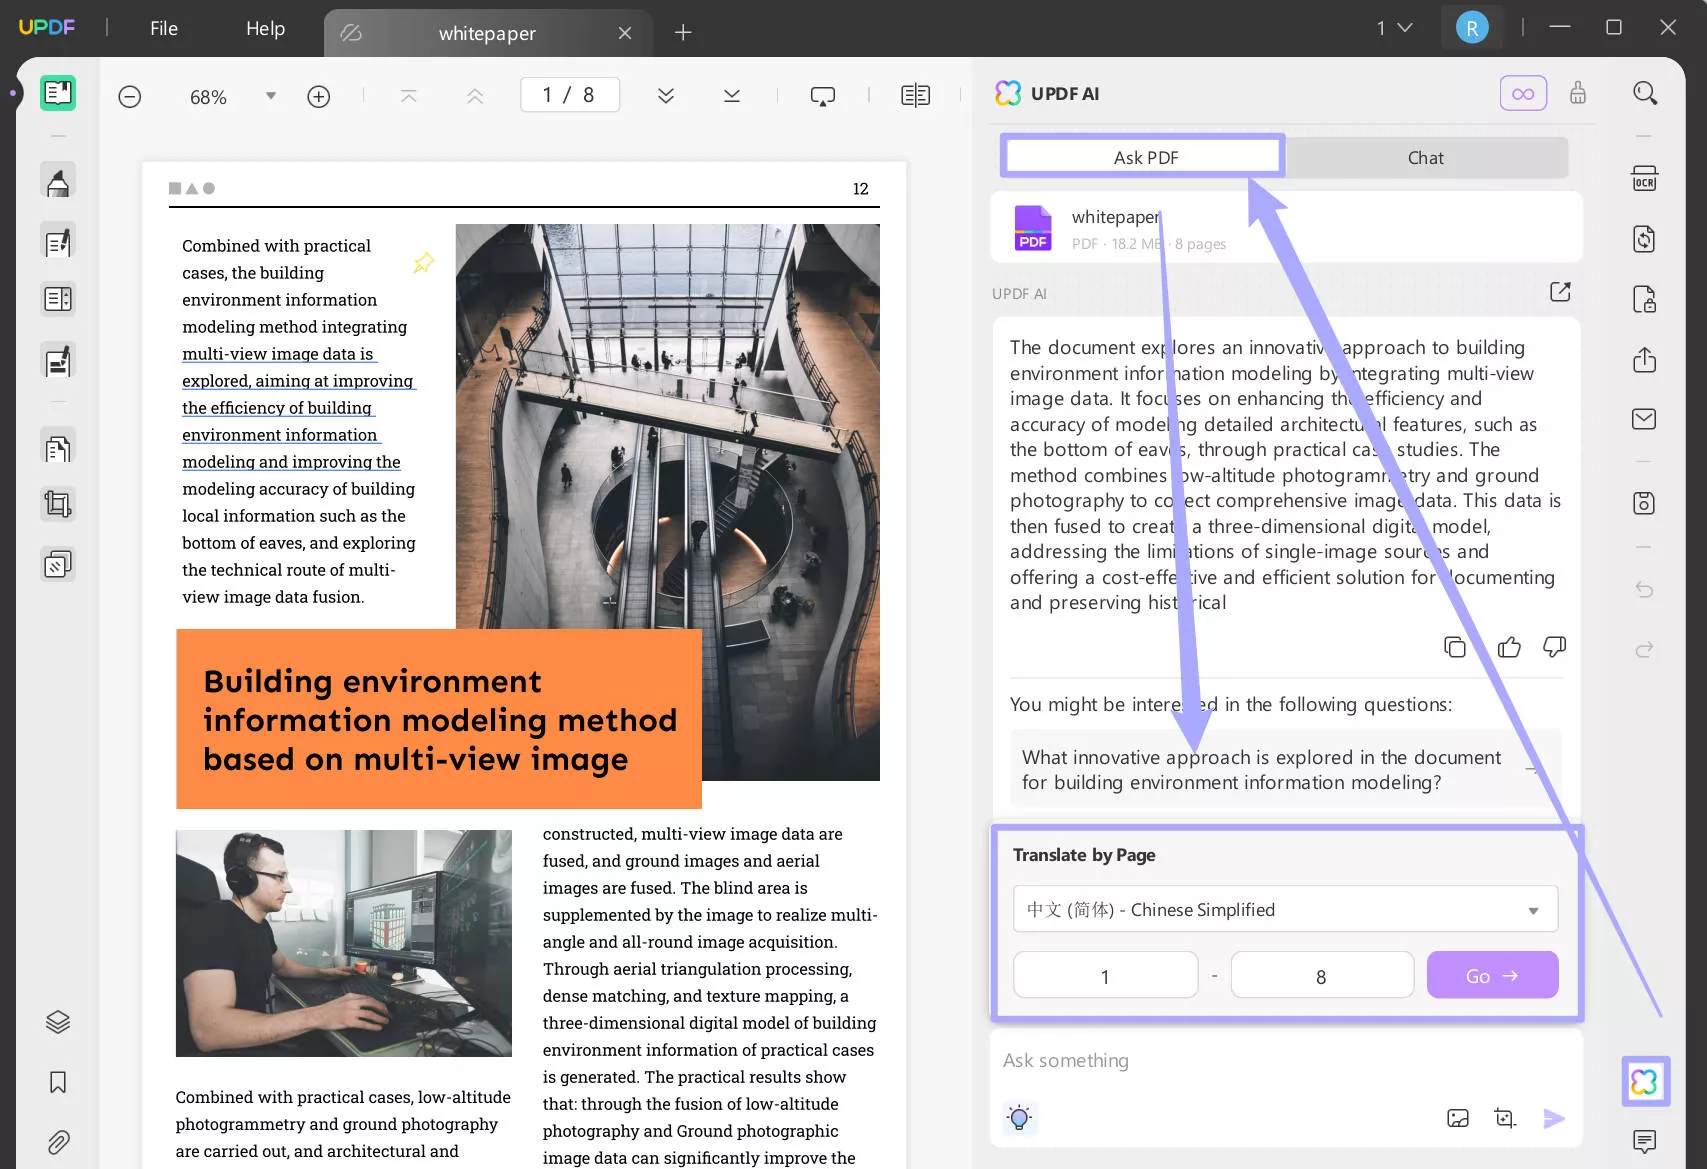Go to the previous page
Image resolution: width=1707 pixels, height=1169 pixels.
click(x=475, y=96)
